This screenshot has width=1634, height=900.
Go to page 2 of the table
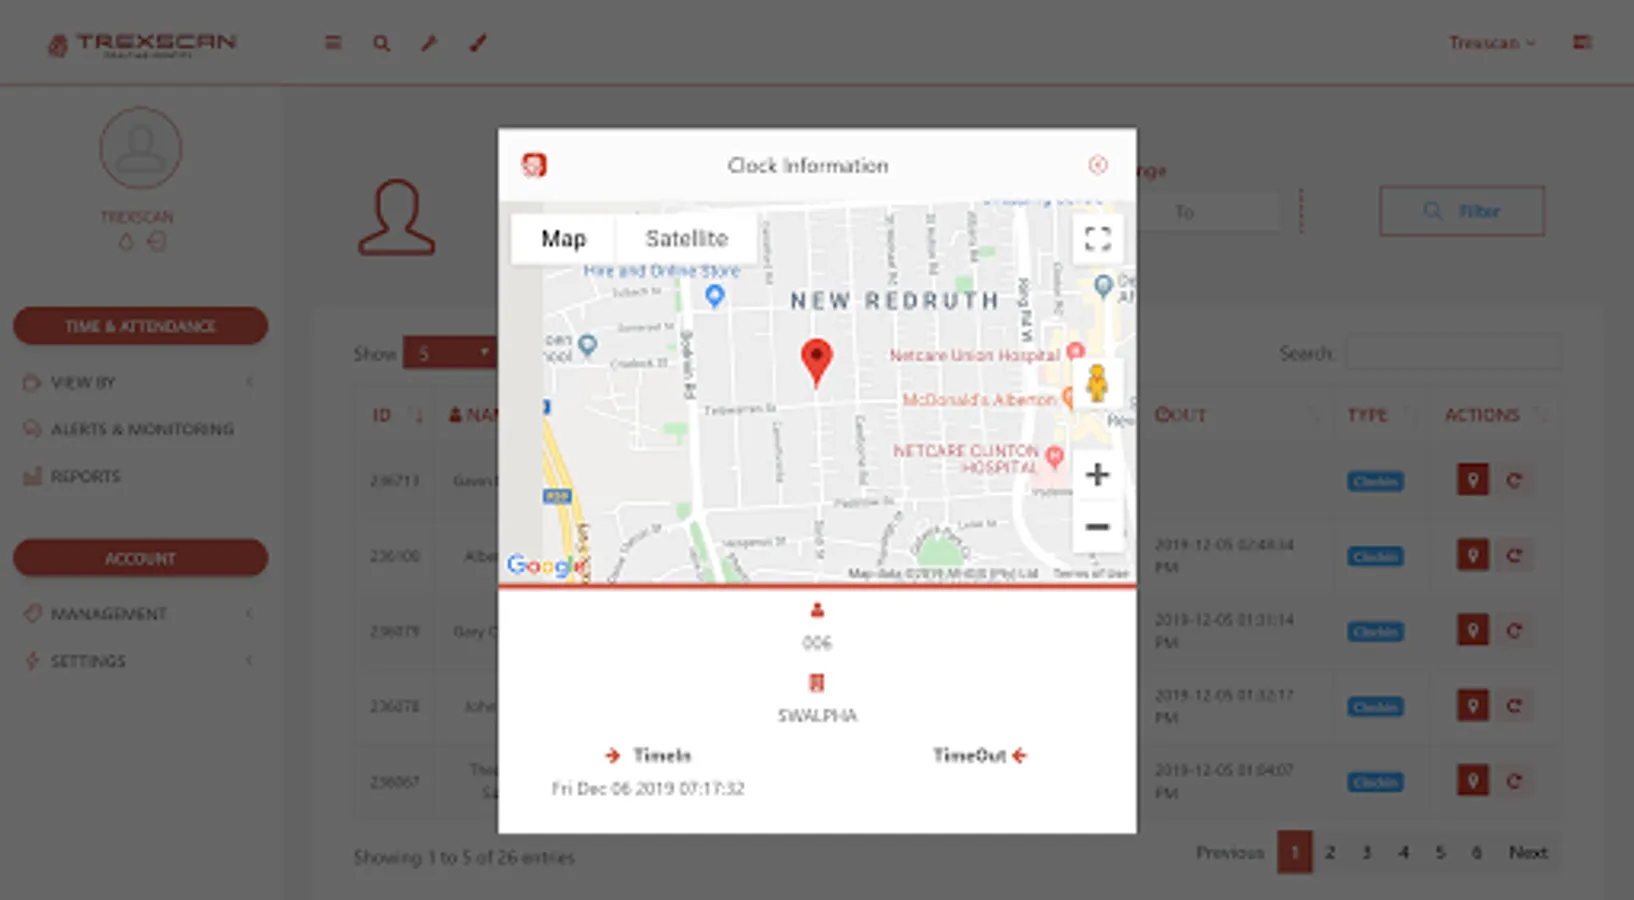[1330, 853]
